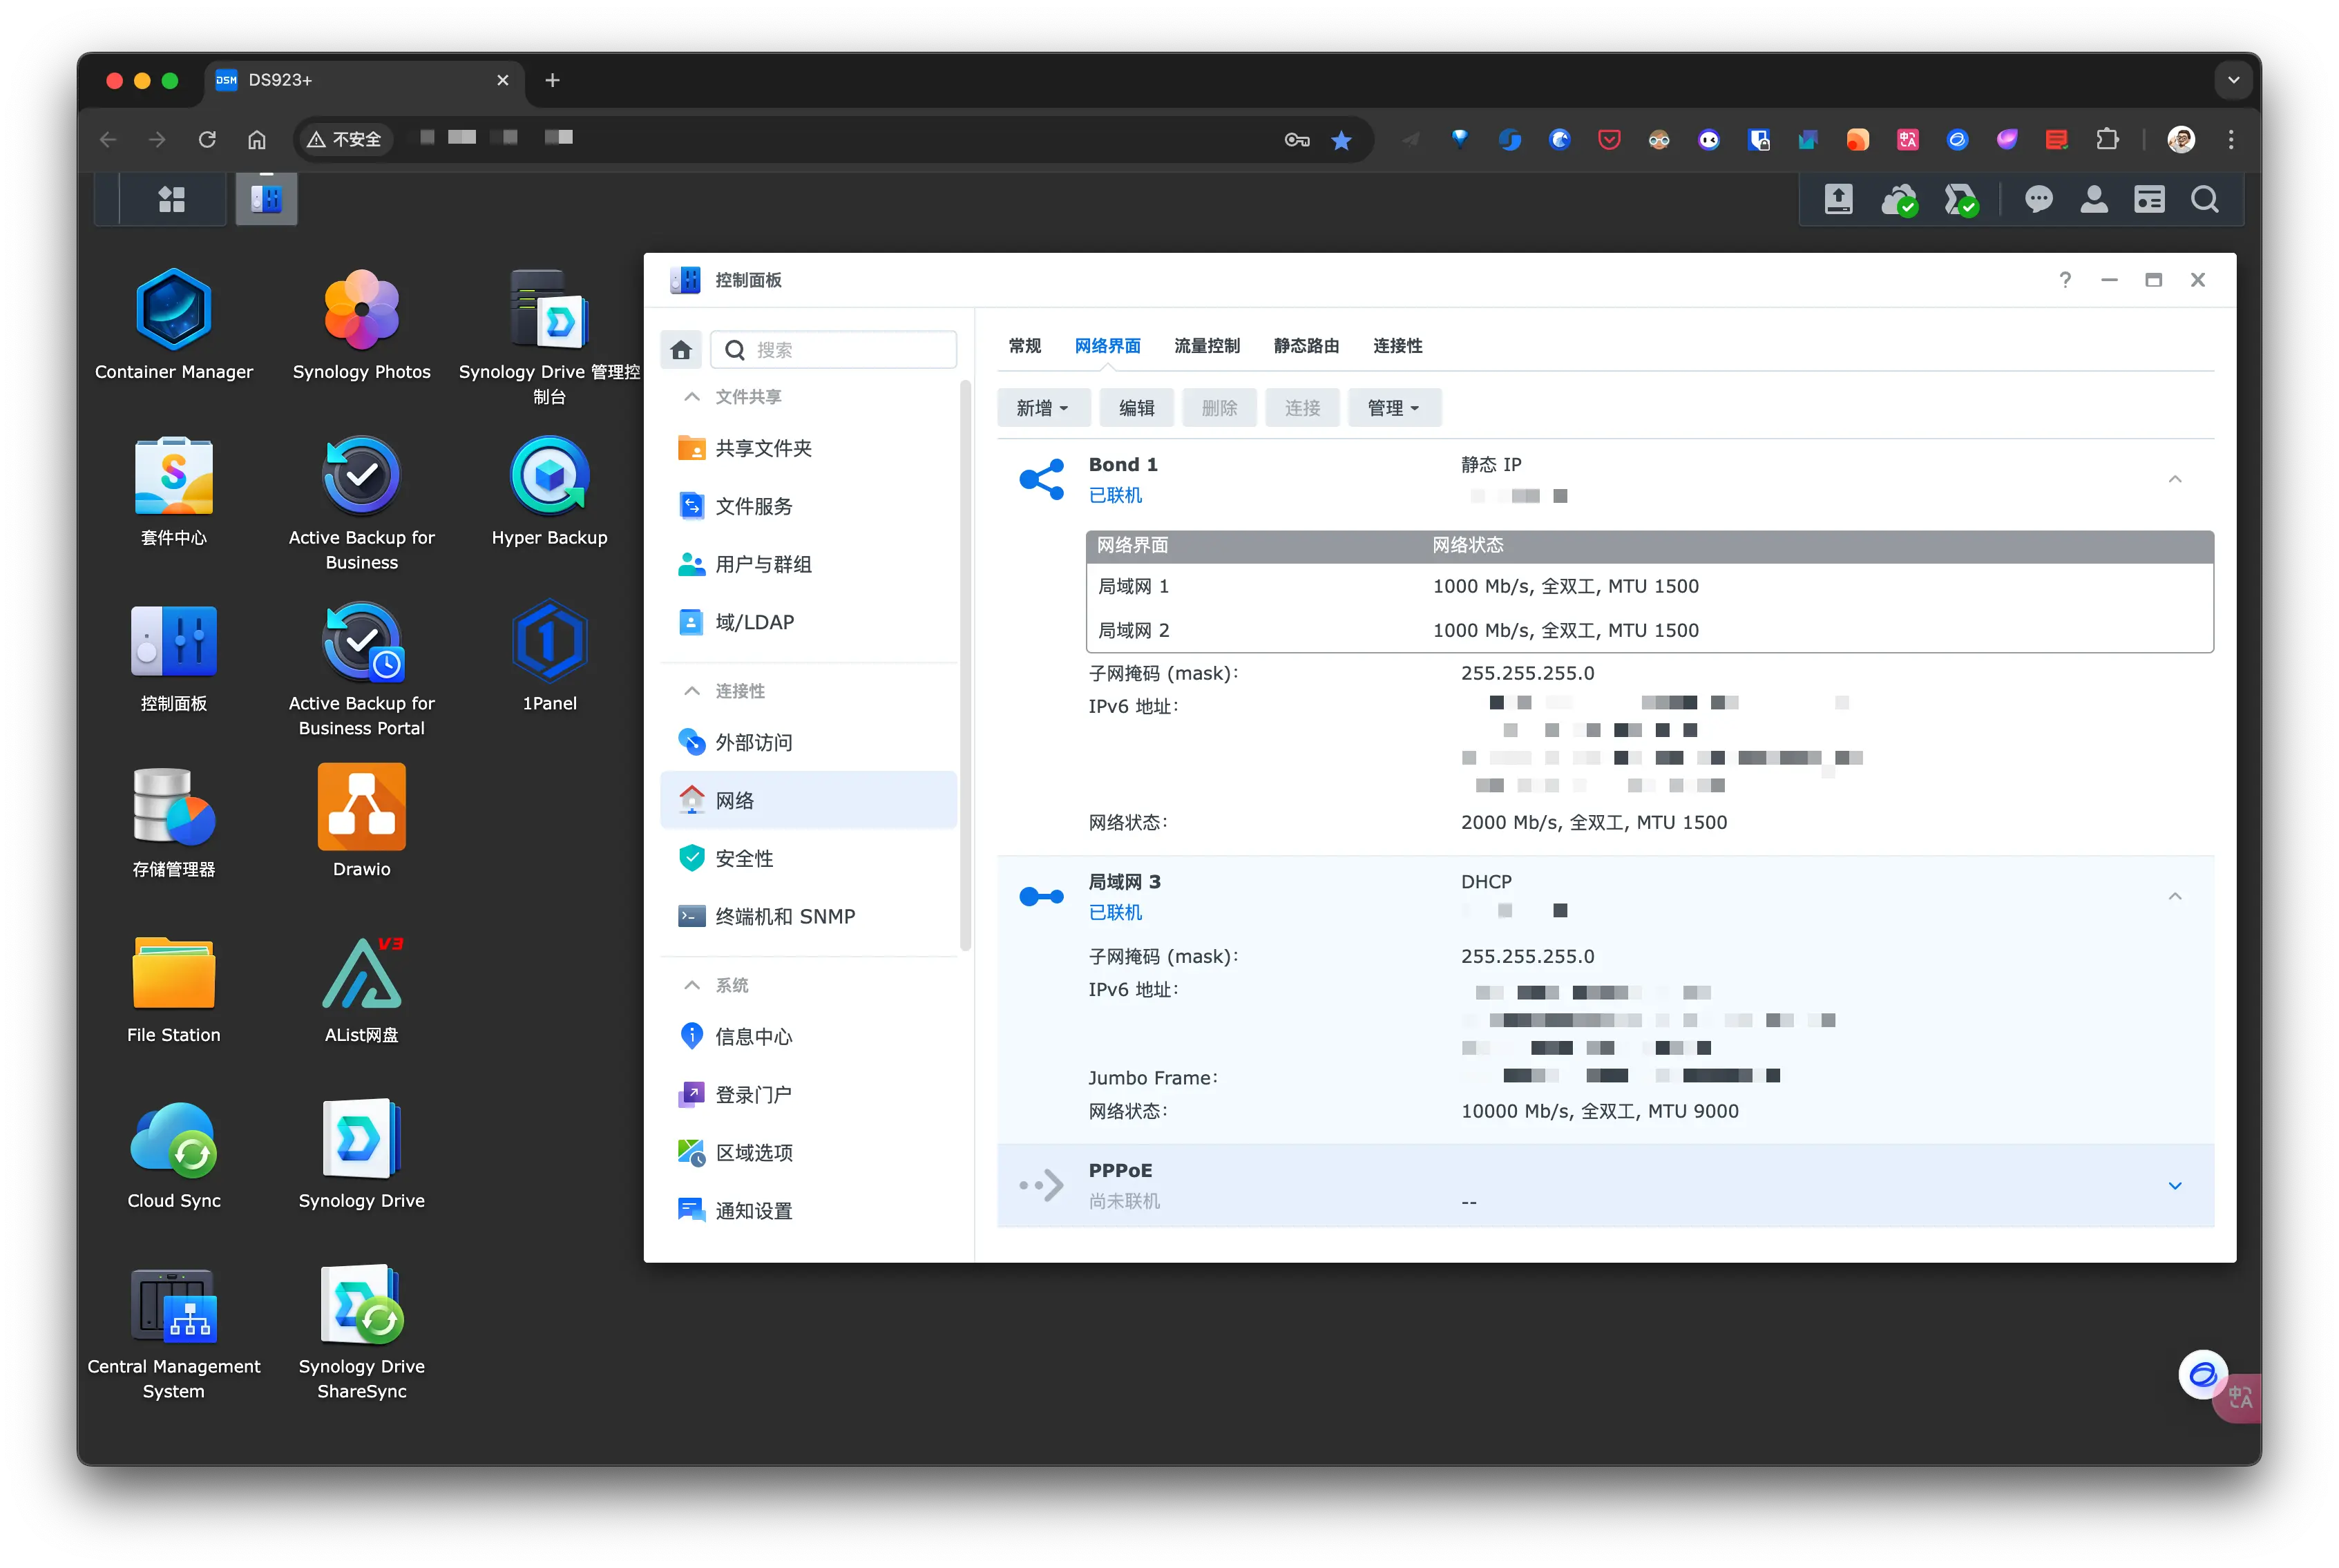Open the DSM search magnifier icon

coord(2204,199)
